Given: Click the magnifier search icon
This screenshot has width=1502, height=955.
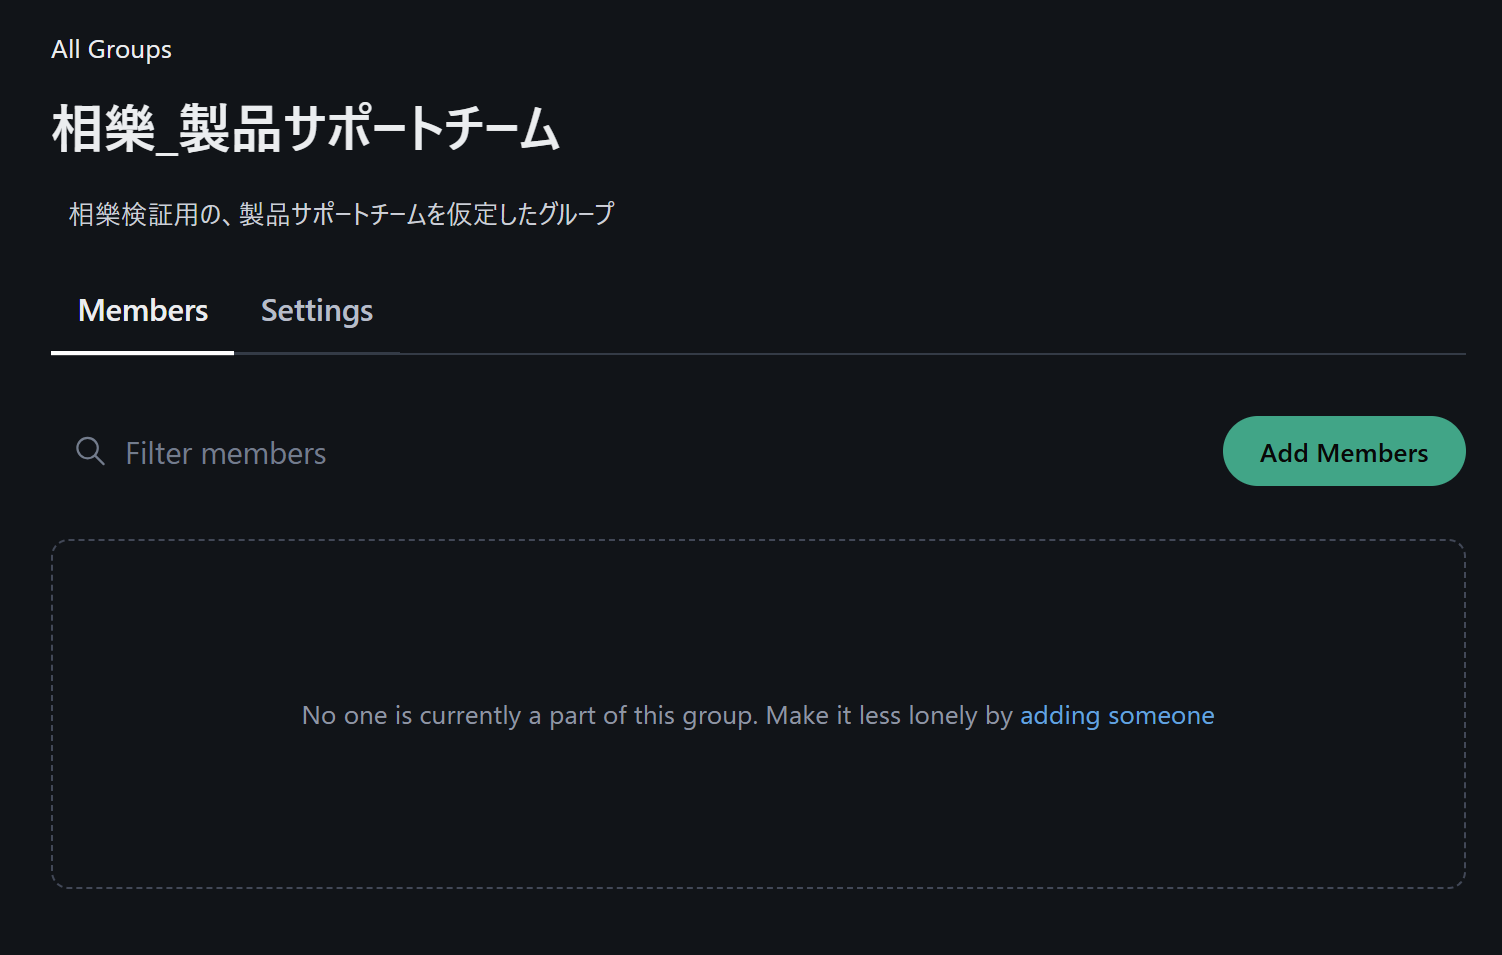Looking at the screenshot, I should pyautogui.click(x=90, y=451).
